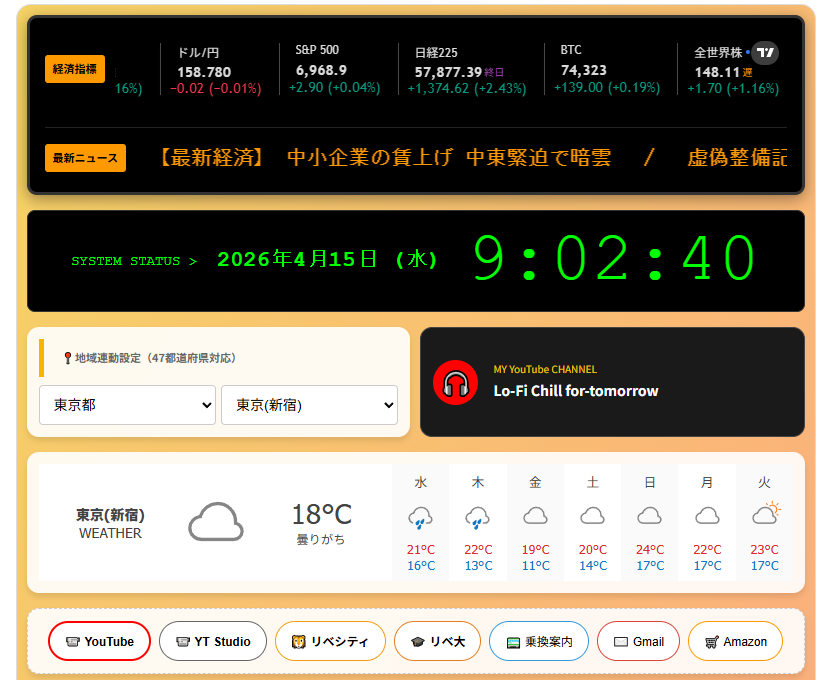Open 乗換案内 transit guide
This screenshot has width=826, height=691.
click(x=539, y=641)
